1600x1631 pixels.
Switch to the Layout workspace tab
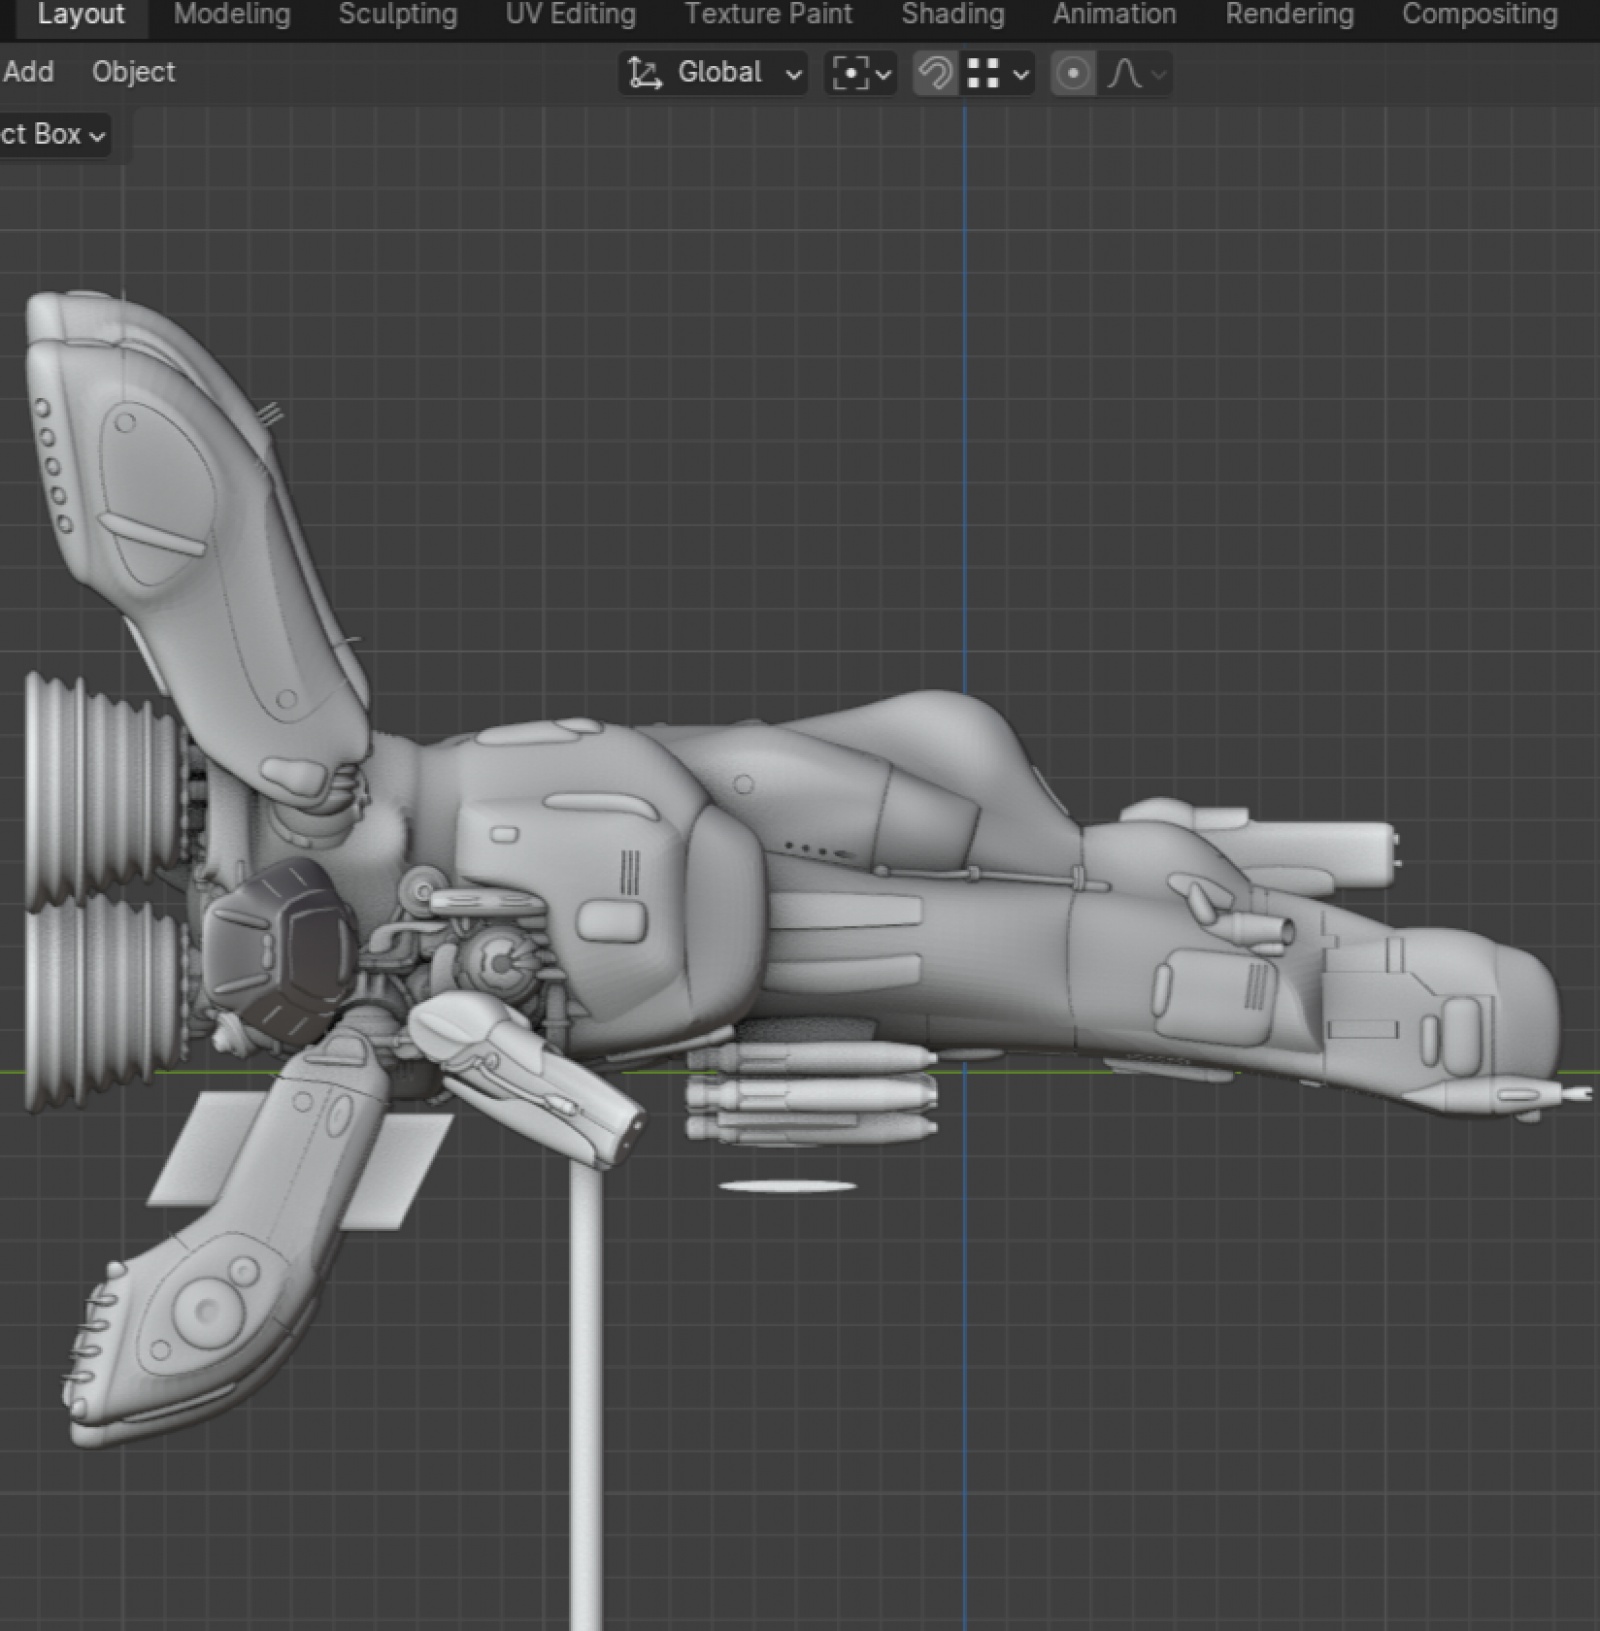[81, 14]
